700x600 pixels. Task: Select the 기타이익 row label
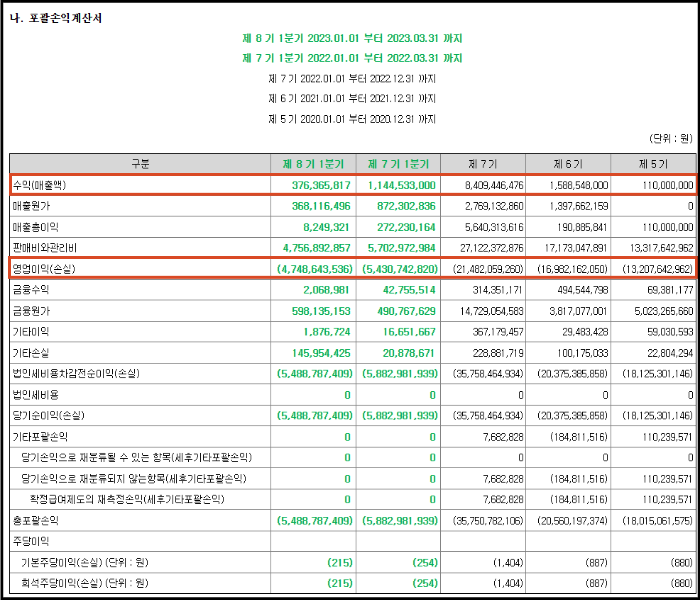31,331
